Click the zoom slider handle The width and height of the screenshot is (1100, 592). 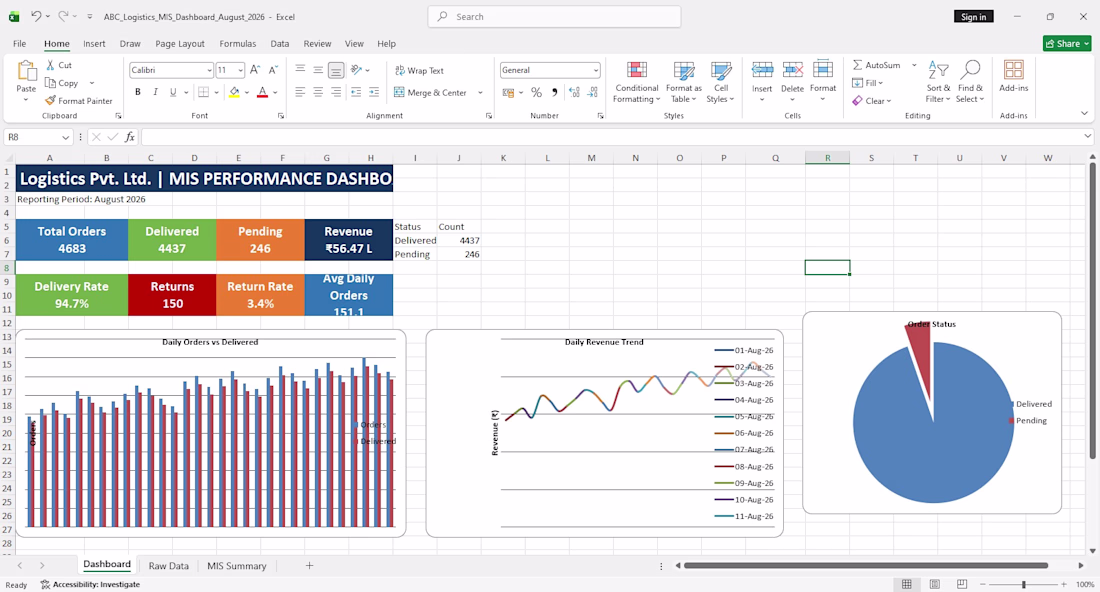point(1024,584)
